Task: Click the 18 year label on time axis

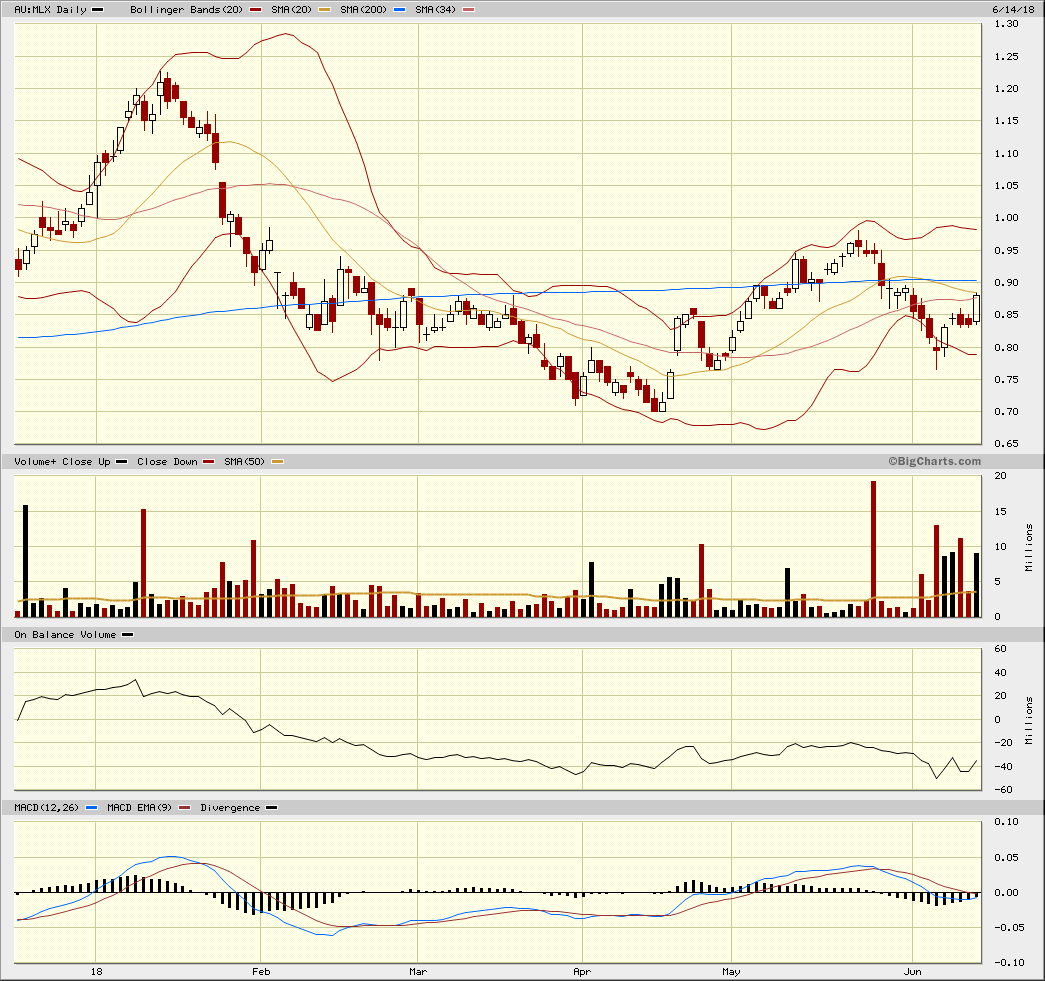Action: 97,972
